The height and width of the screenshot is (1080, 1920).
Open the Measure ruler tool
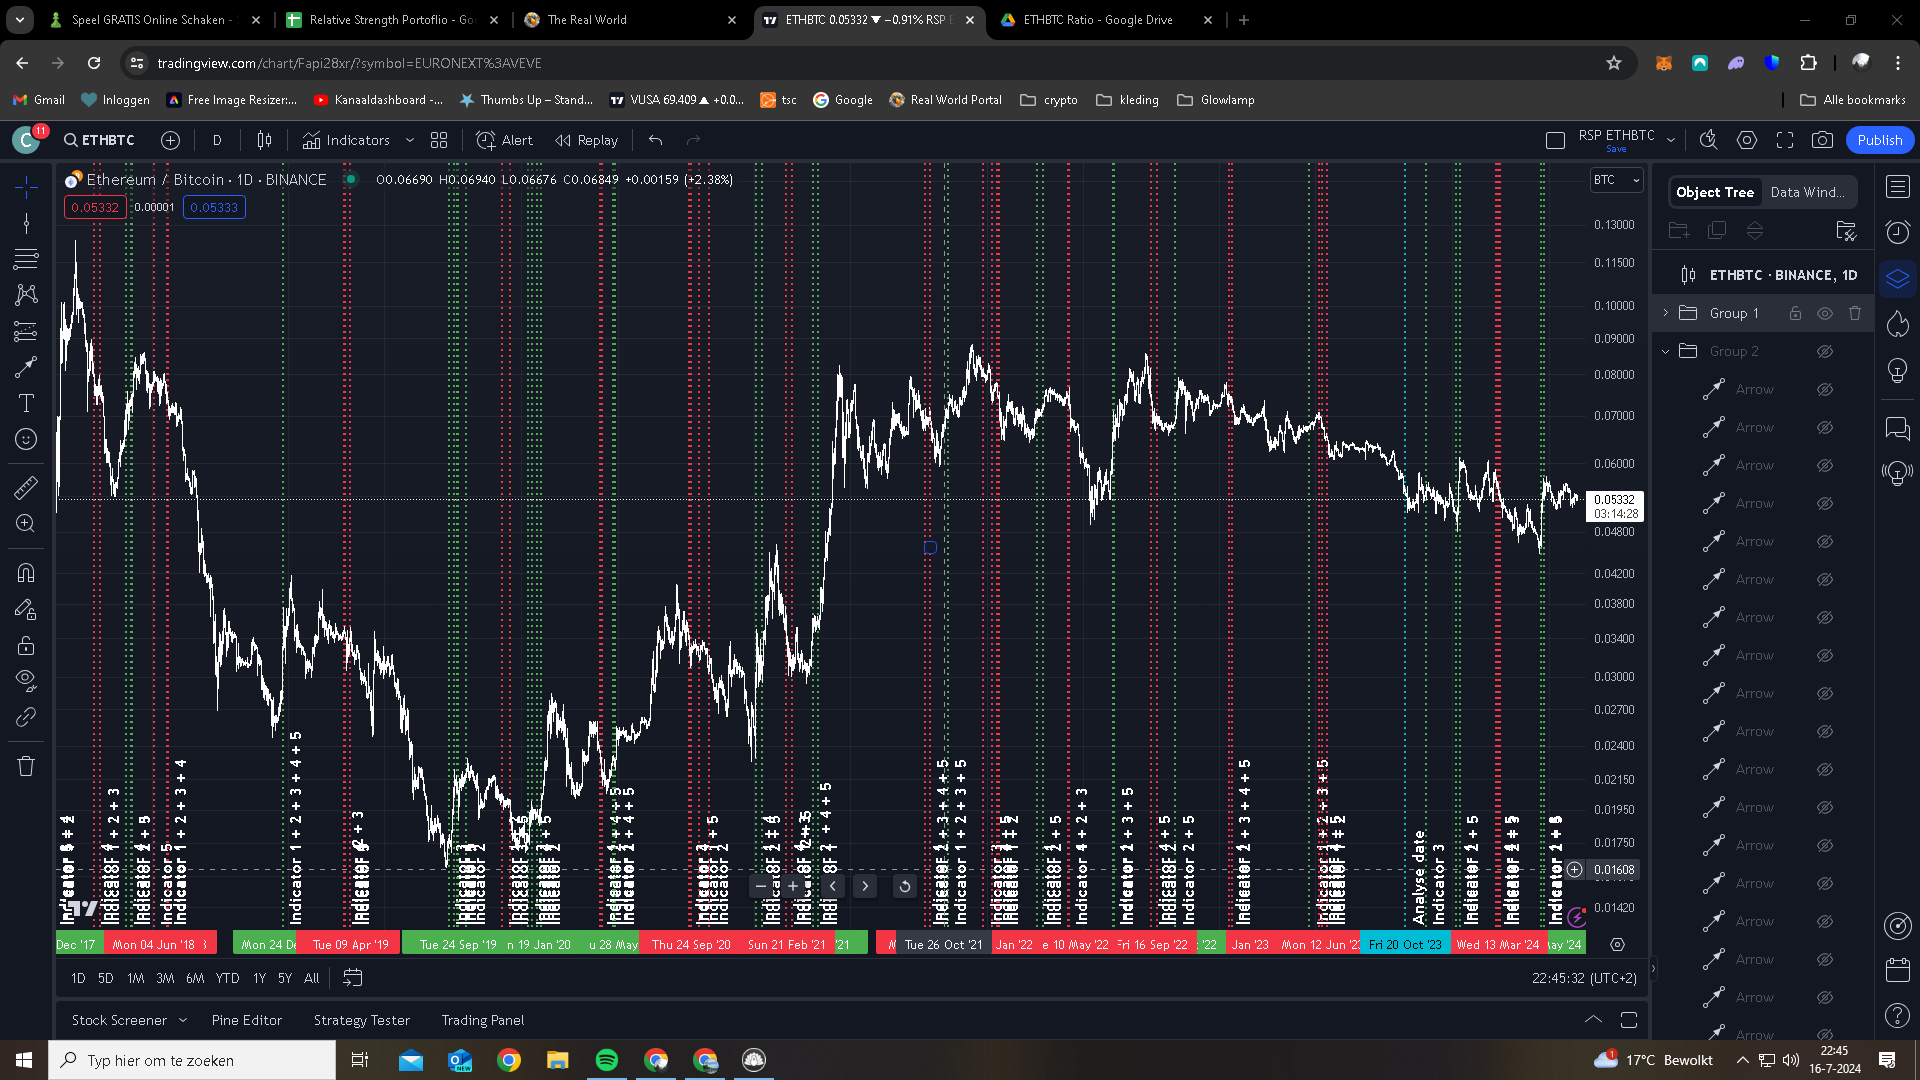point(26,488)
